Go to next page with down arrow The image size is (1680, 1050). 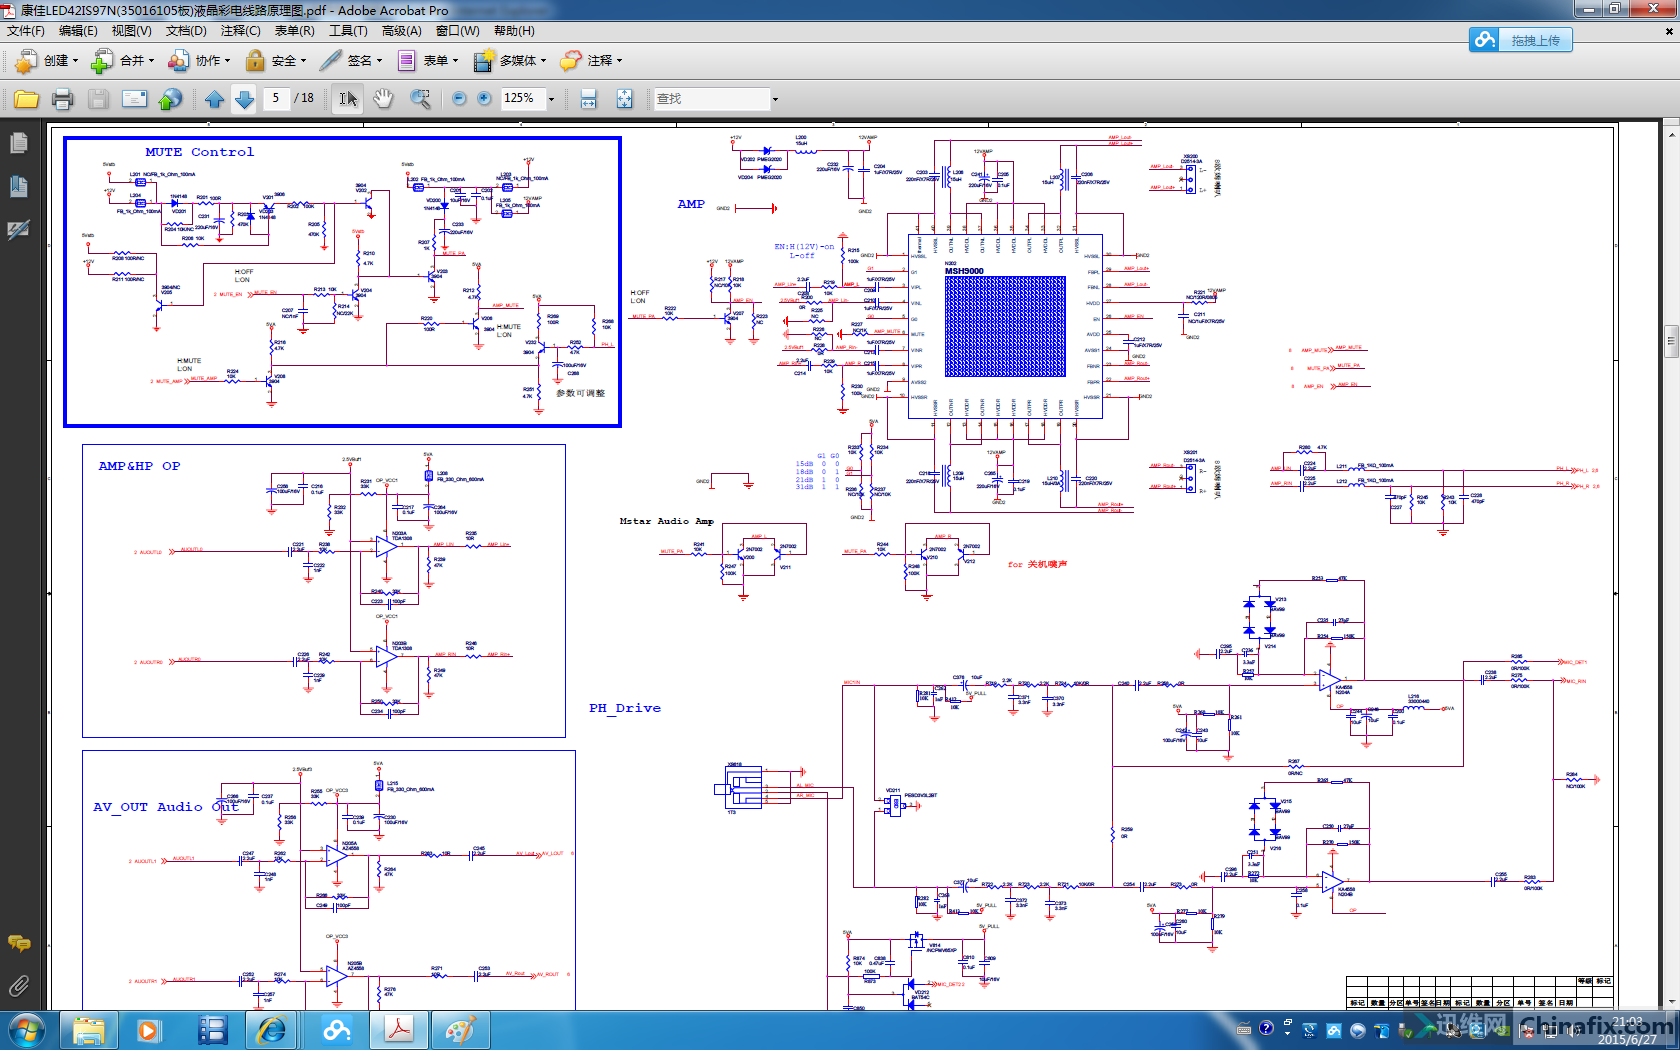(244, 99)
